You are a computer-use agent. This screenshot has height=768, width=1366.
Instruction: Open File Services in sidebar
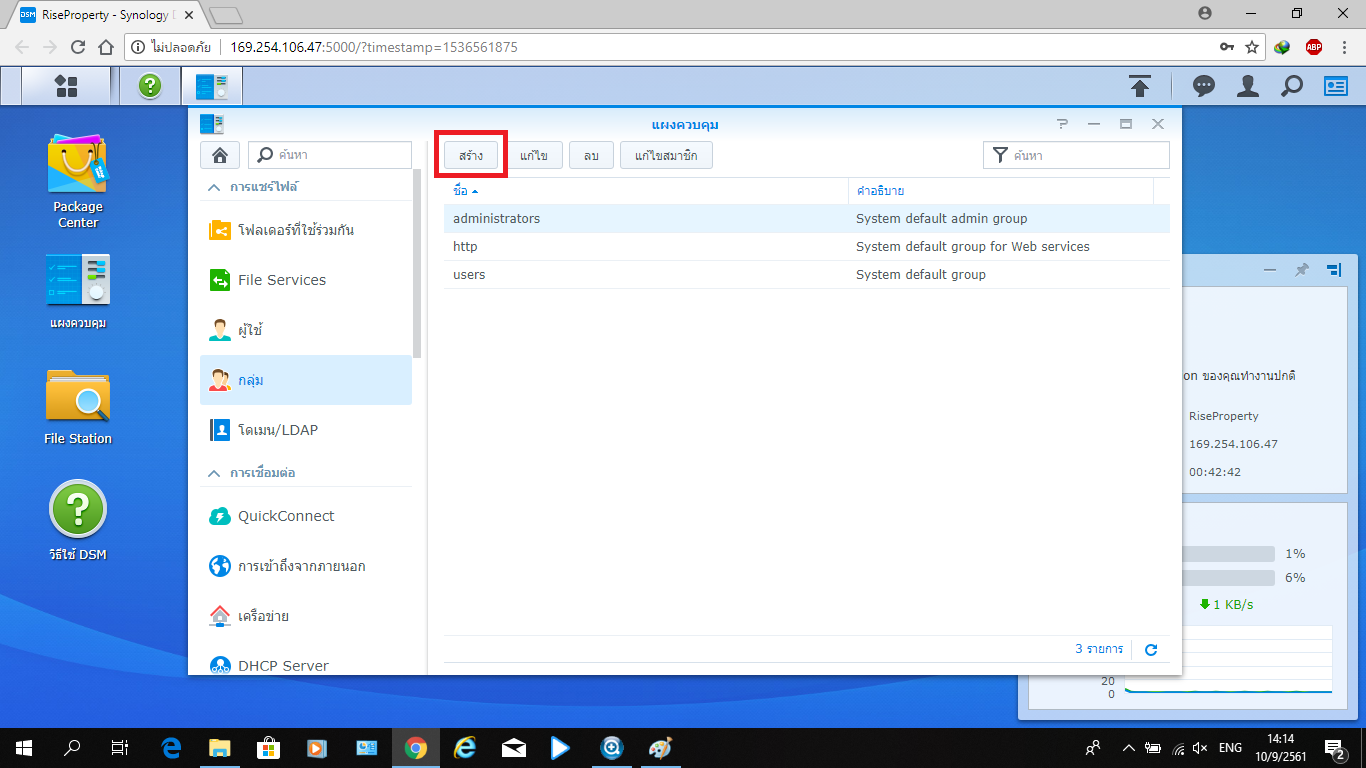click(281, 280)
